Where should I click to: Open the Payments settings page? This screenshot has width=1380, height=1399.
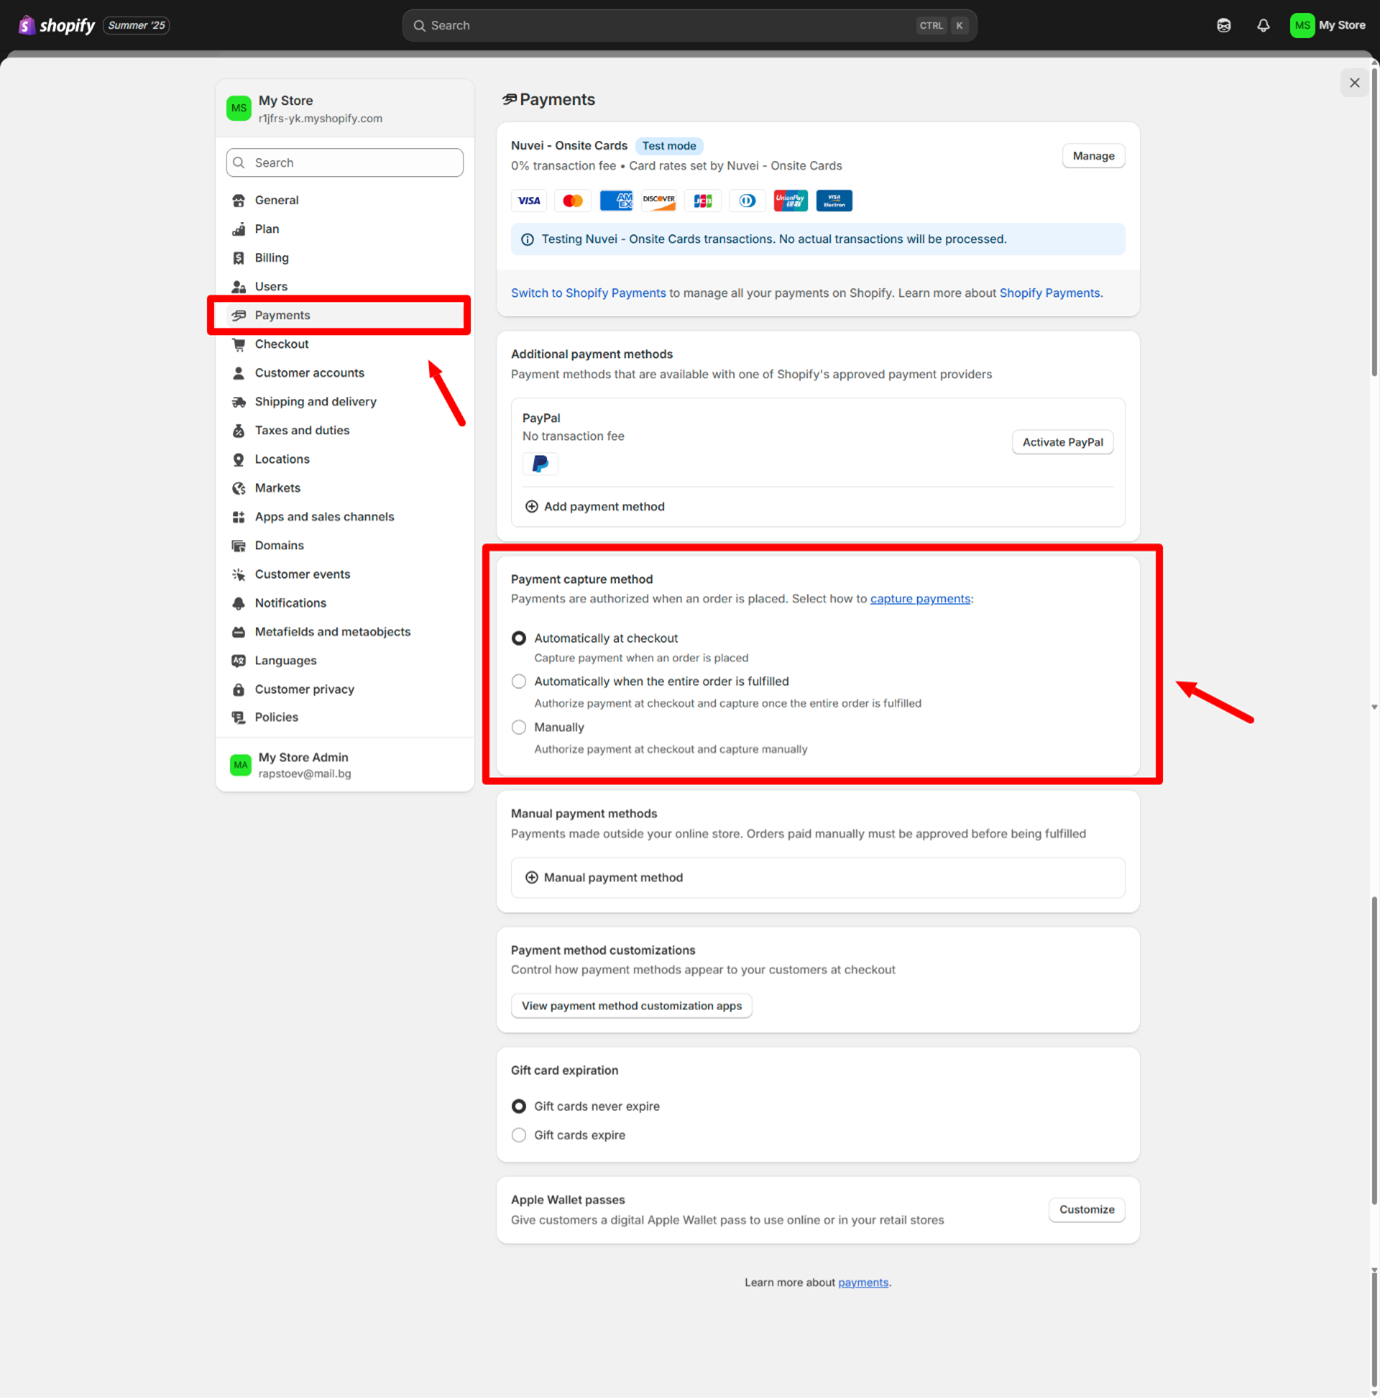344,316
